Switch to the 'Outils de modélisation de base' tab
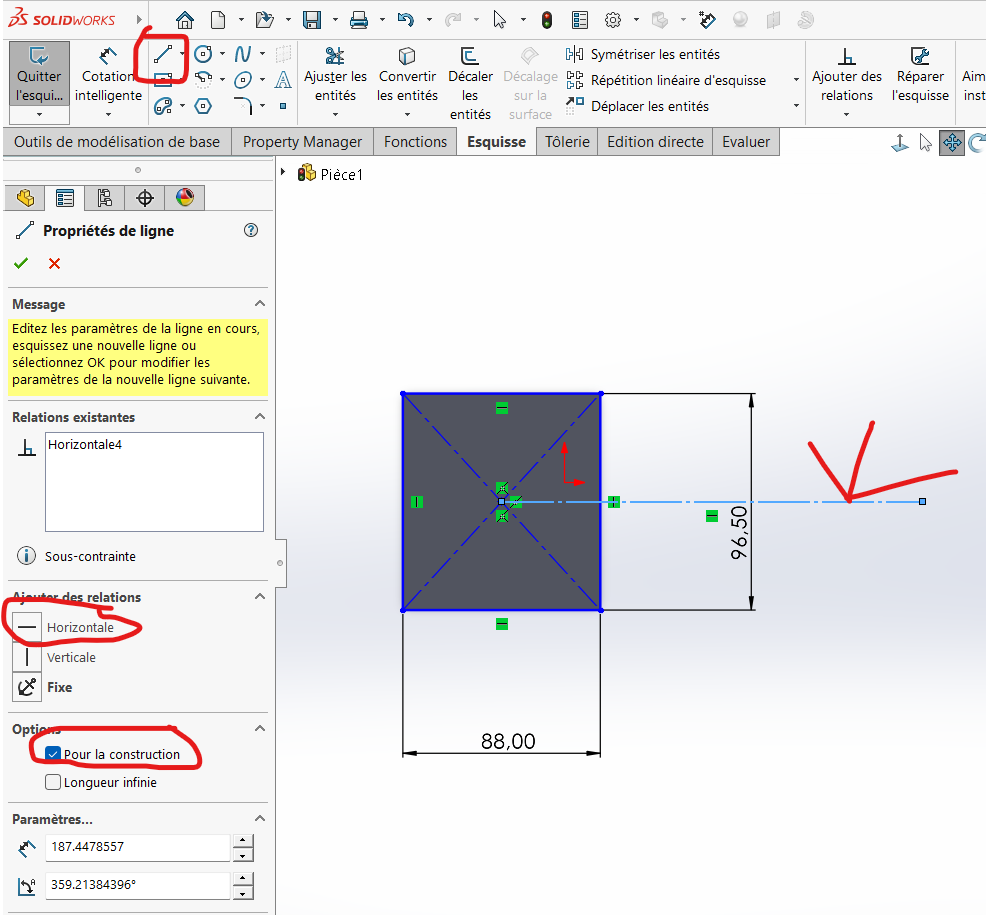This screenshot has width=986, height=915. click(117, 142)
